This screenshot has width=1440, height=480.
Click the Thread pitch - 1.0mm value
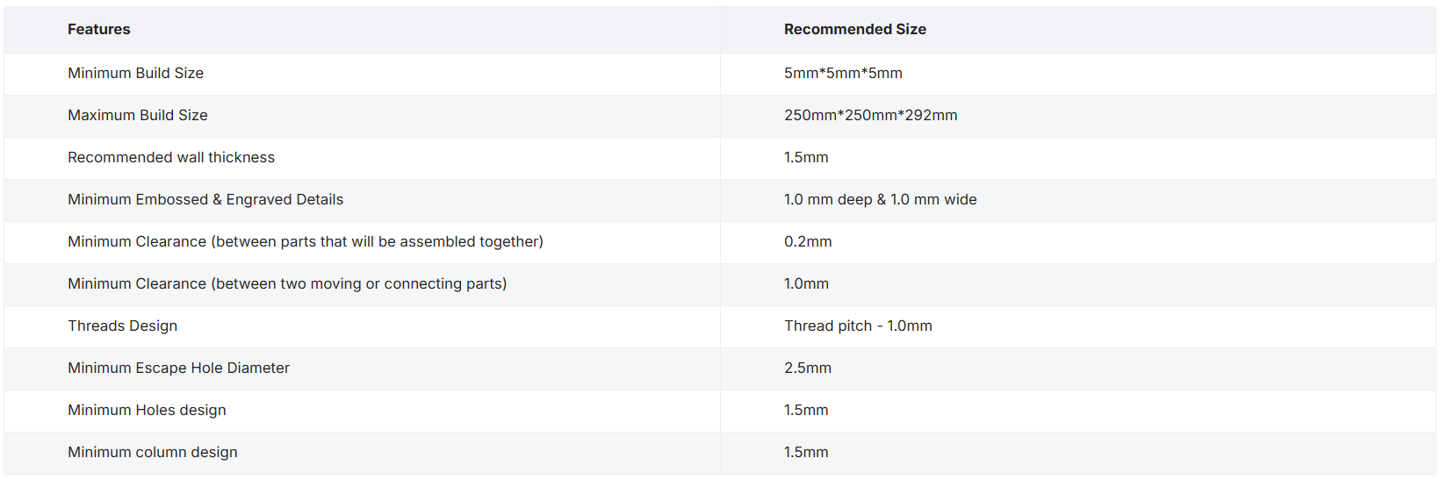point(858,325)
